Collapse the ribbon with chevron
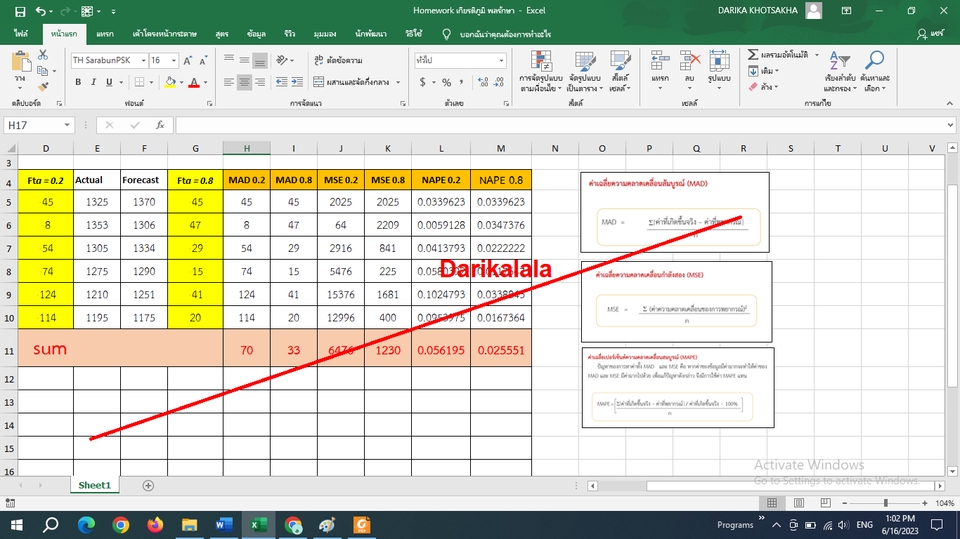Screen dimensions: 960x539 [950, 103]
